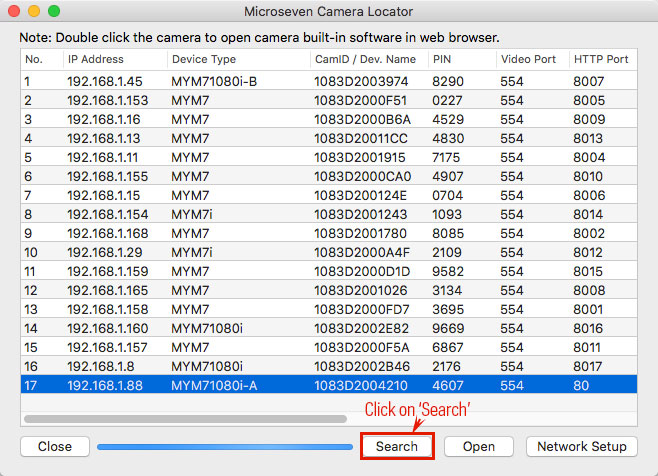Select the highlighted camera 192.168.1.88
The image size is (658, 476).
[329, 385]
